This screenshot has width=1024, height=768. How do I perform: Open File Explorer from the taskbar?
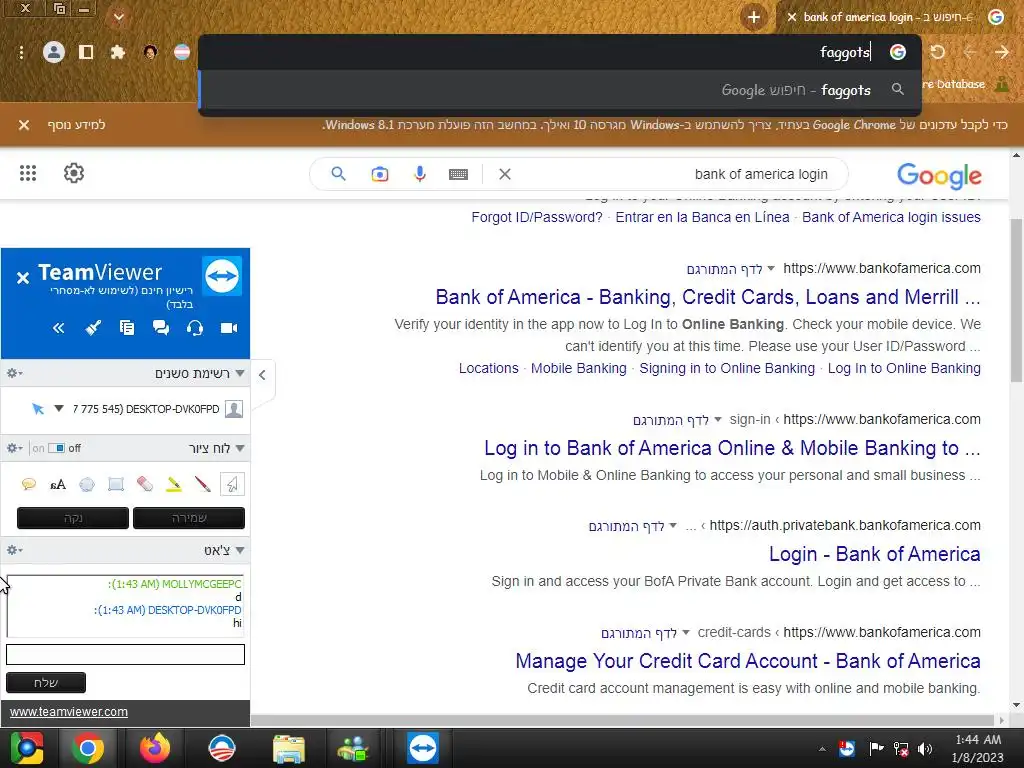[x=289, y=748]
